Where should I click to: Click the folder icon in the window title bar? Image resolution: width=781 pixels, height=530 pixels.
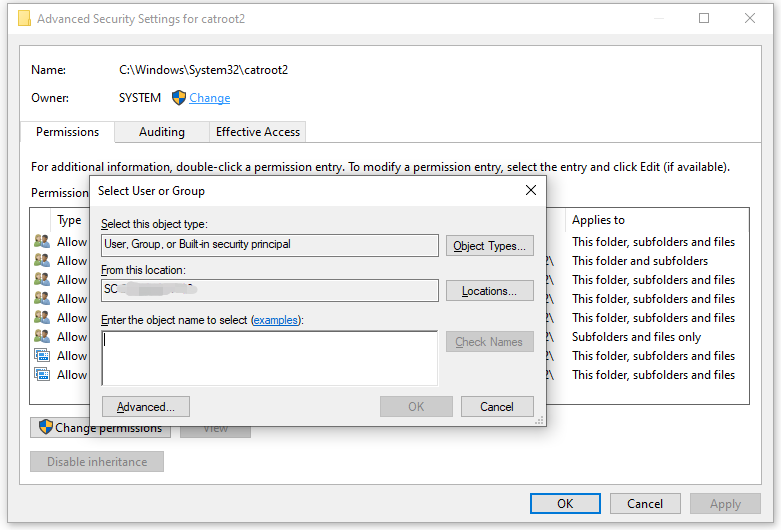pyautogui.click(x=24, y=18)
